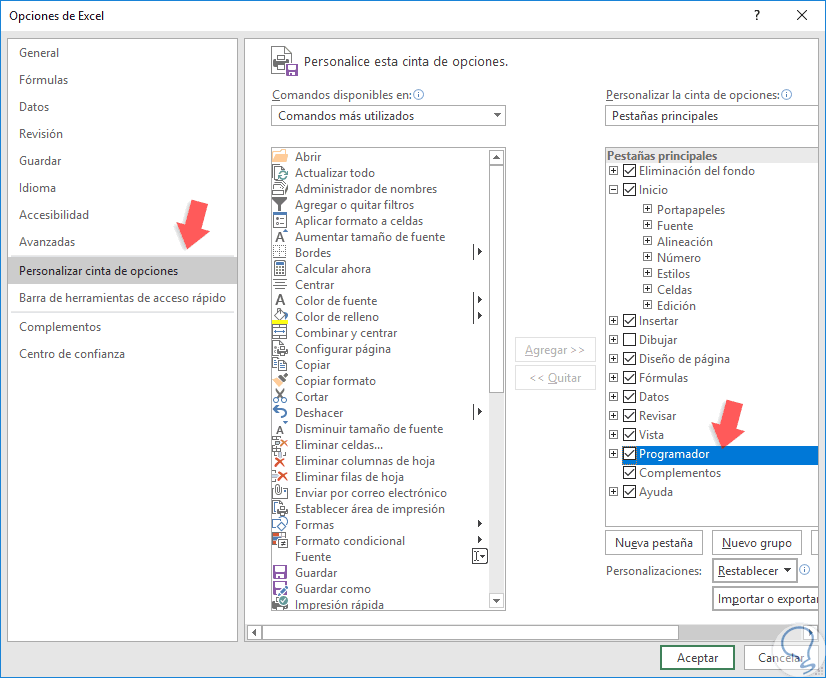
Task: Toggle the Diseño de página checkbox
Action: [x=629, y=359]
